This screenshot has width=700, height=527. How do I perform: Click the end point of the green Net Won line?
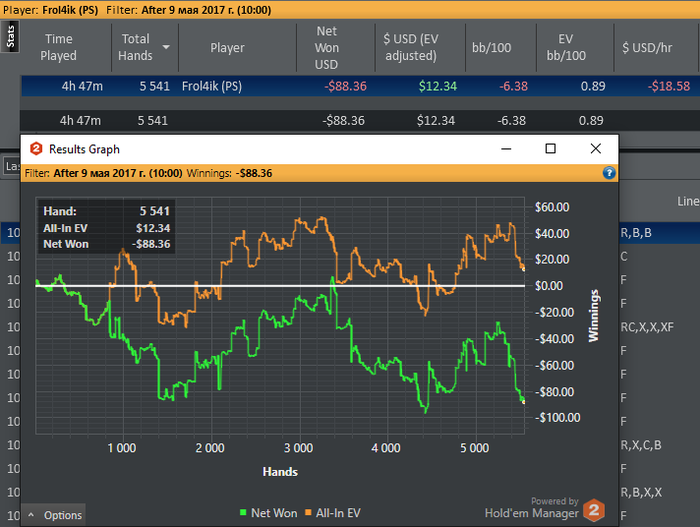[x=523, y=402]
